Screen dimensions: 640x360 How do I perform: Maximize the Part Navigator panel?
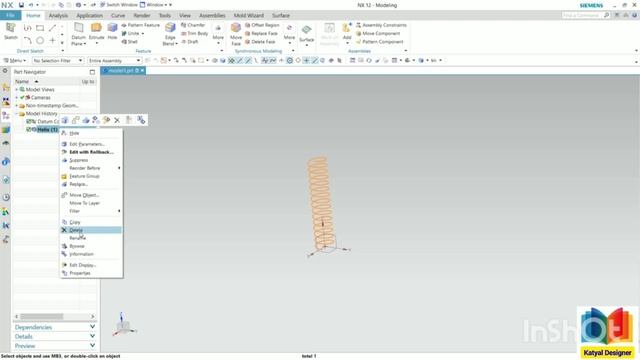tap(92, 72)
